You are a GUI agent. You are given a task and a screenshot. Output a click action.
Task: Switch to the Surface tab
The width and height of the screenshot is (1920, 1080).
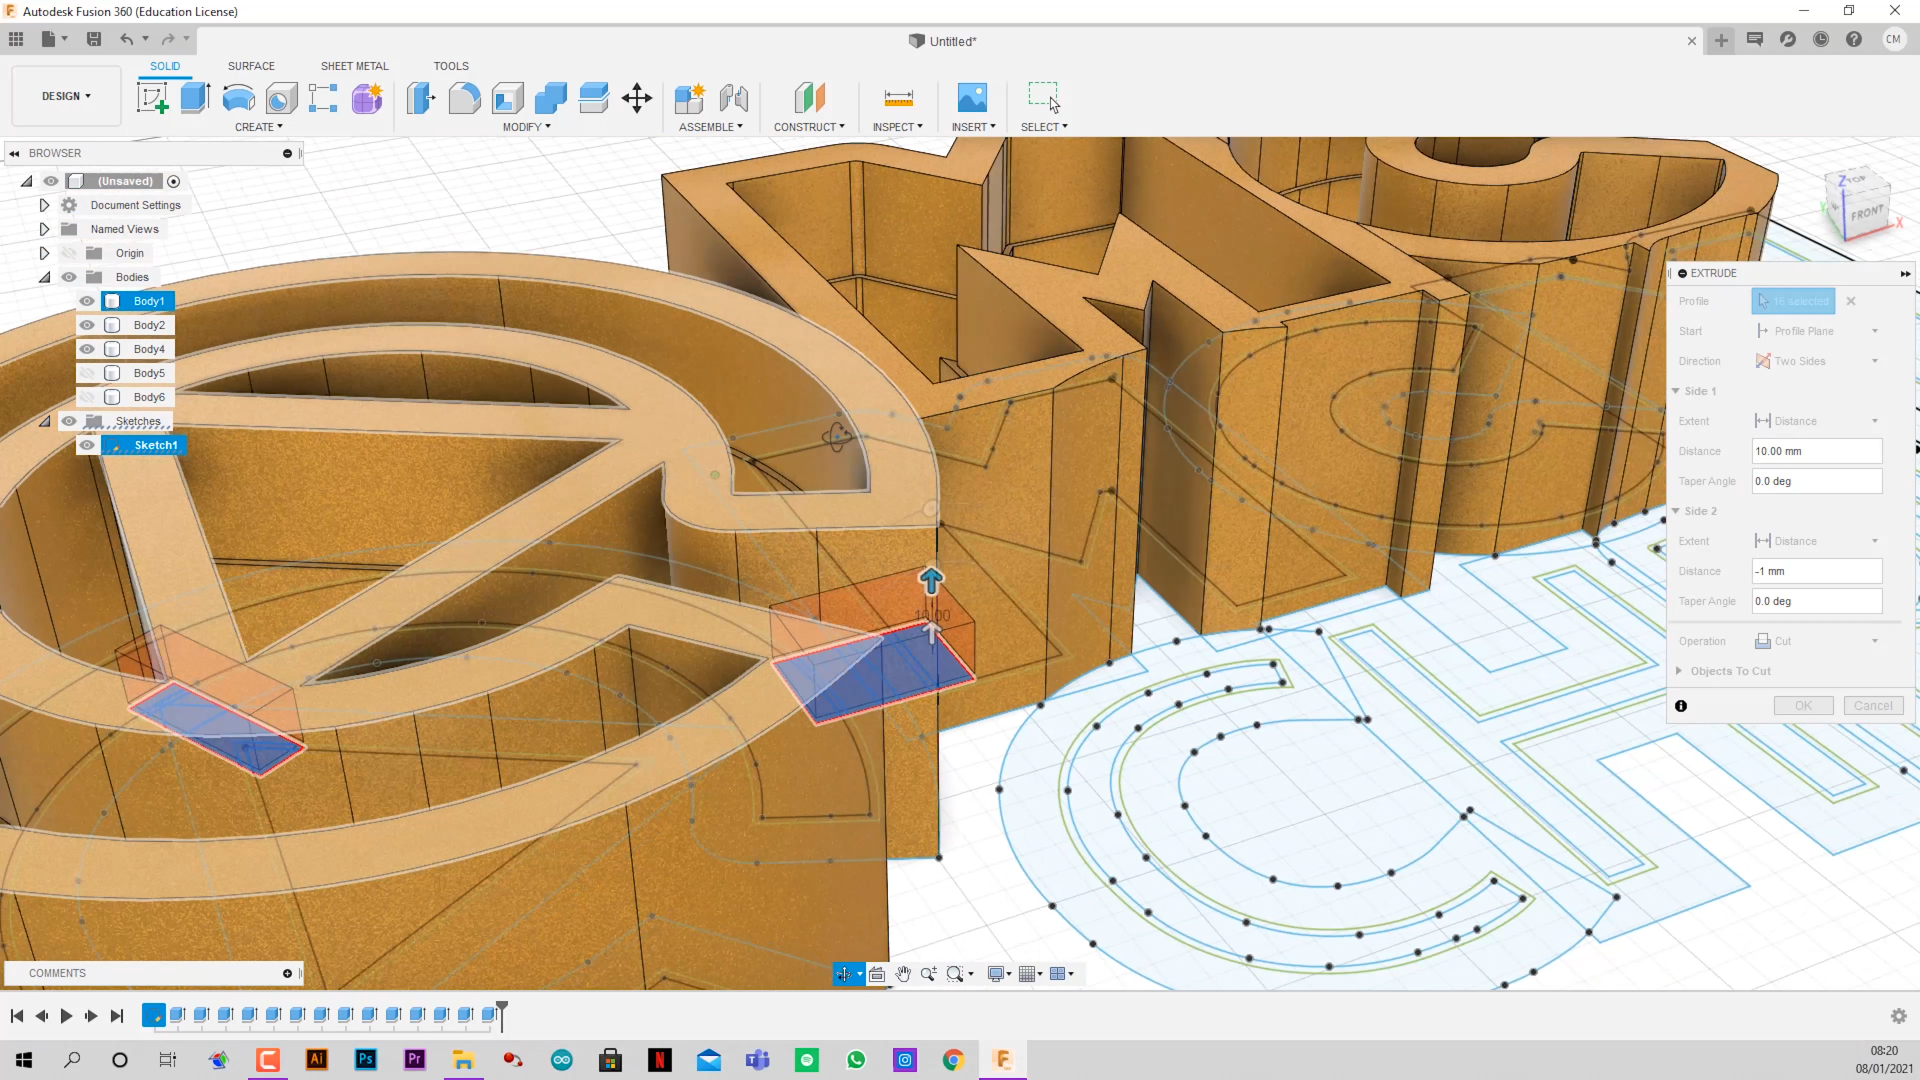click(x=251, y=66)
